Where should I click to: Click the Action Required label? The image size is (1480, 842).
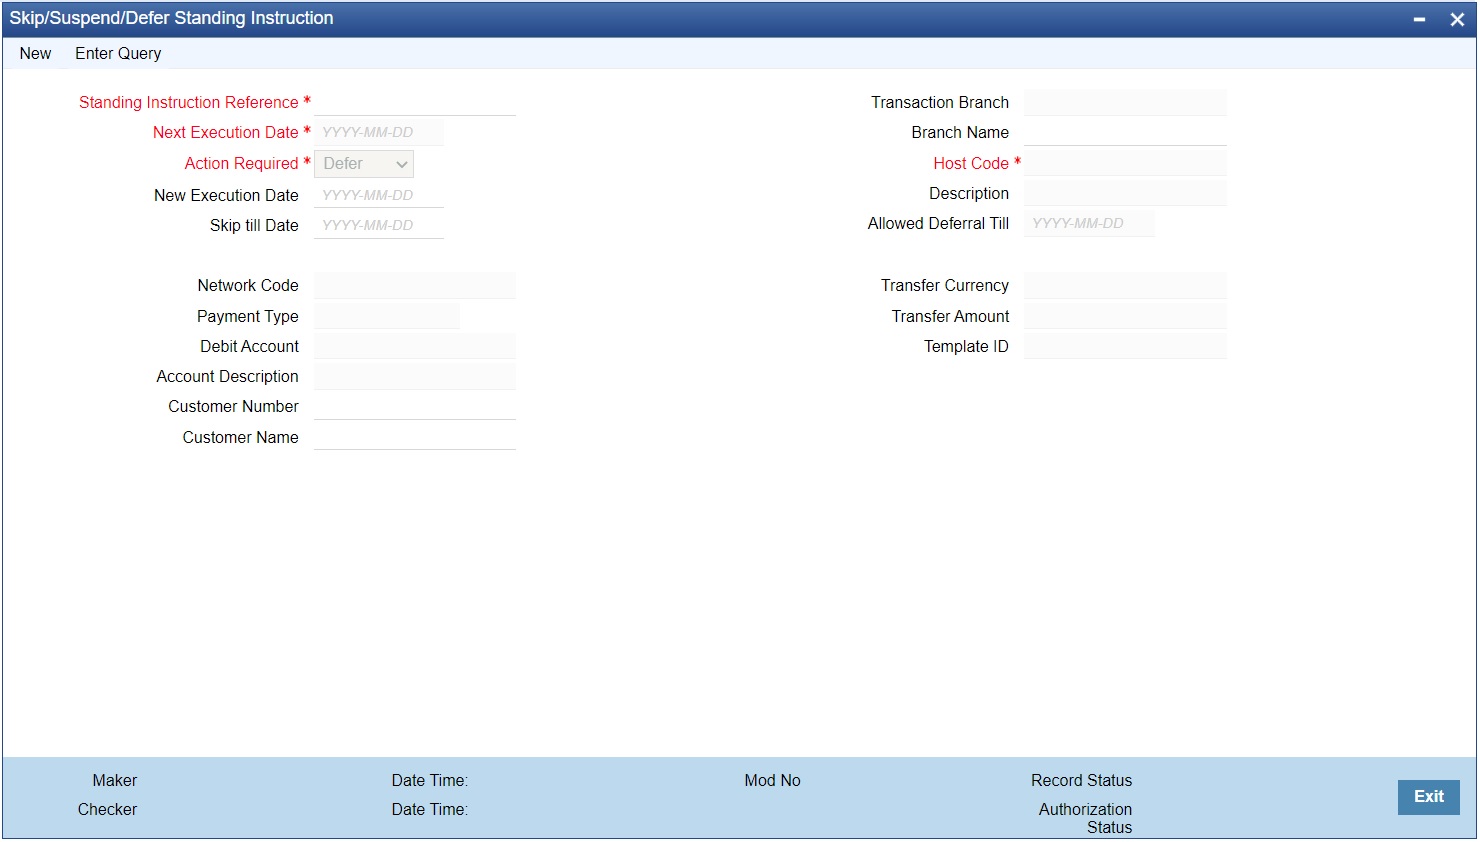[x=241, y=164]
